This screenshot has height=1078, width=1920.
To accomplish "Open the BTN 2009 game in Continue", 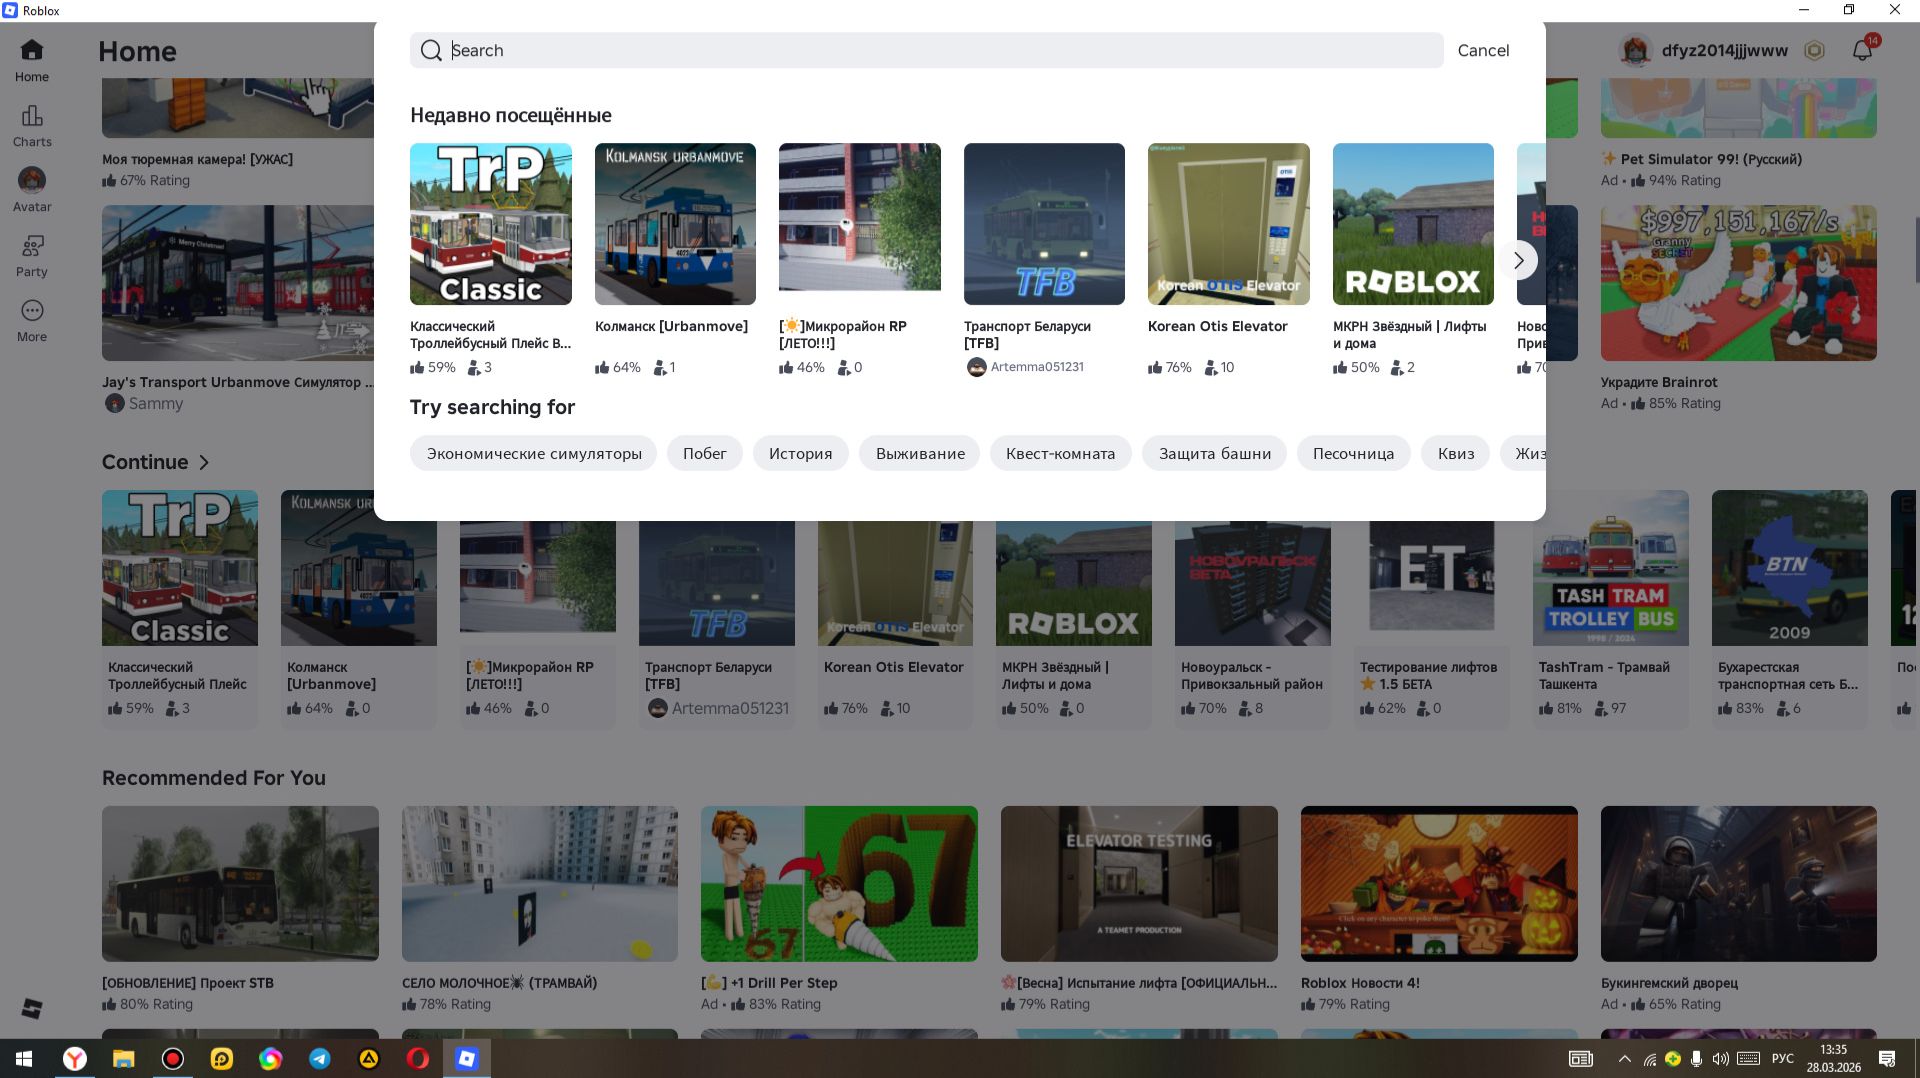I will tap(1790, 568).
